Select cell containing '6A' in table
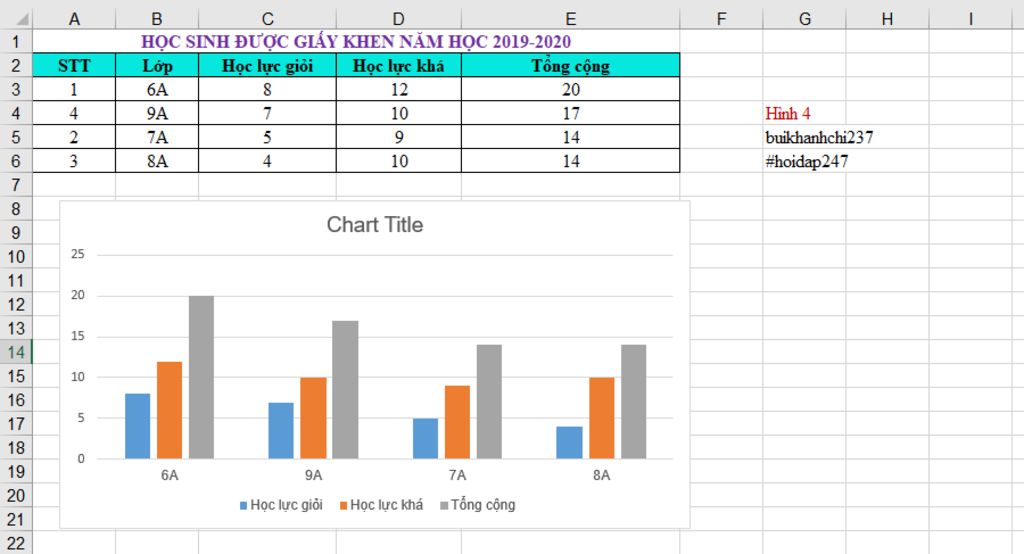This screenshot has width=1024, height=554. pyautogui.click(x=157, y=90)
